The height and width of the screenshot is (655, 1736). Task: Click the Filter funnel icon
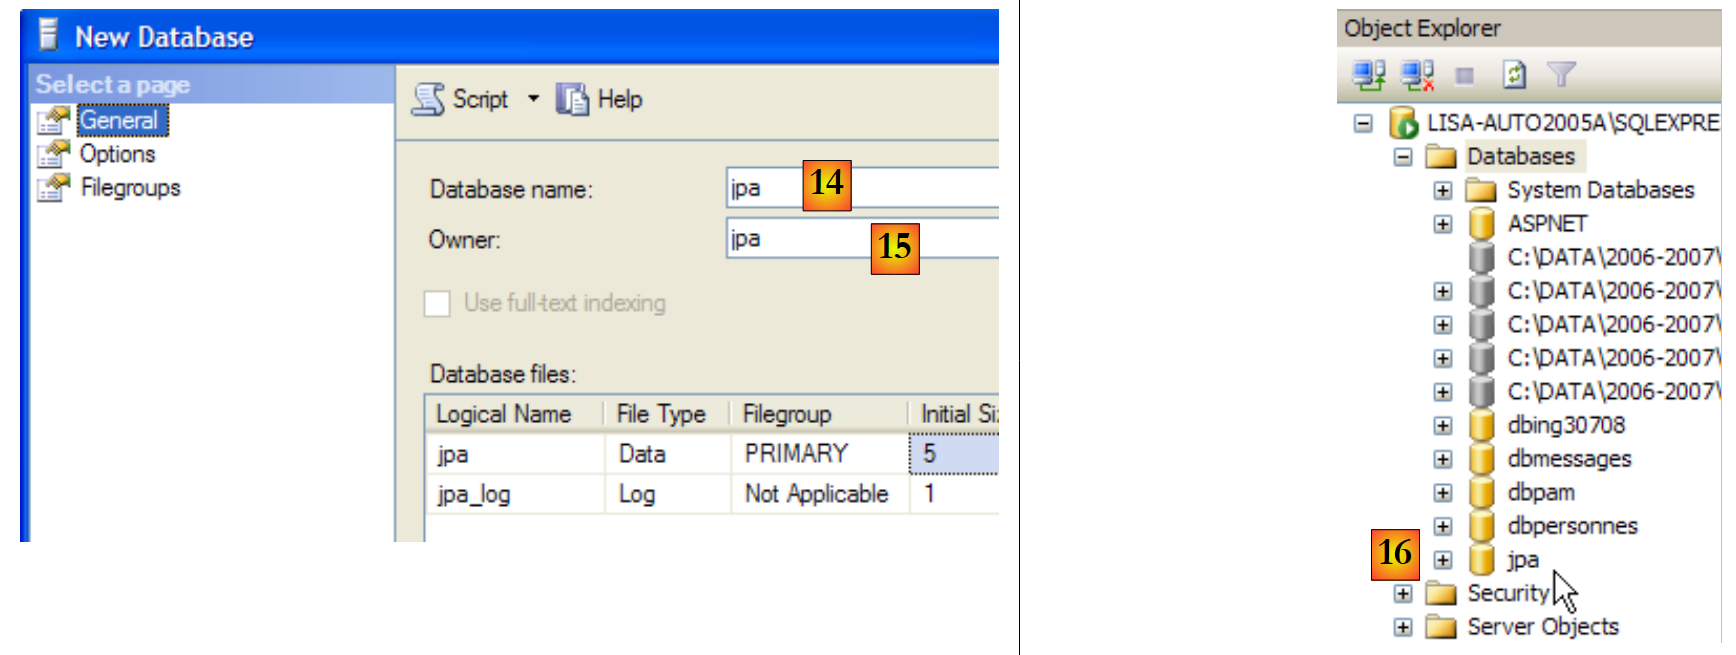pyautogui.click(x=1561, y=74)
